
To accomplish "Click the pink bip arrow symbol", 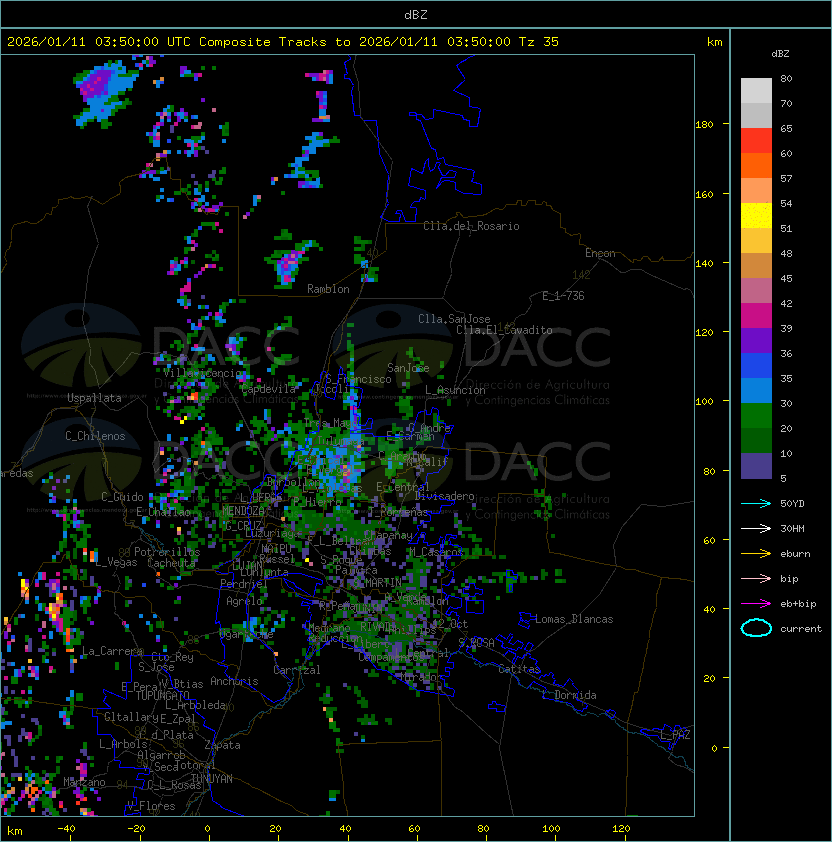I will [x=756, y=578].
